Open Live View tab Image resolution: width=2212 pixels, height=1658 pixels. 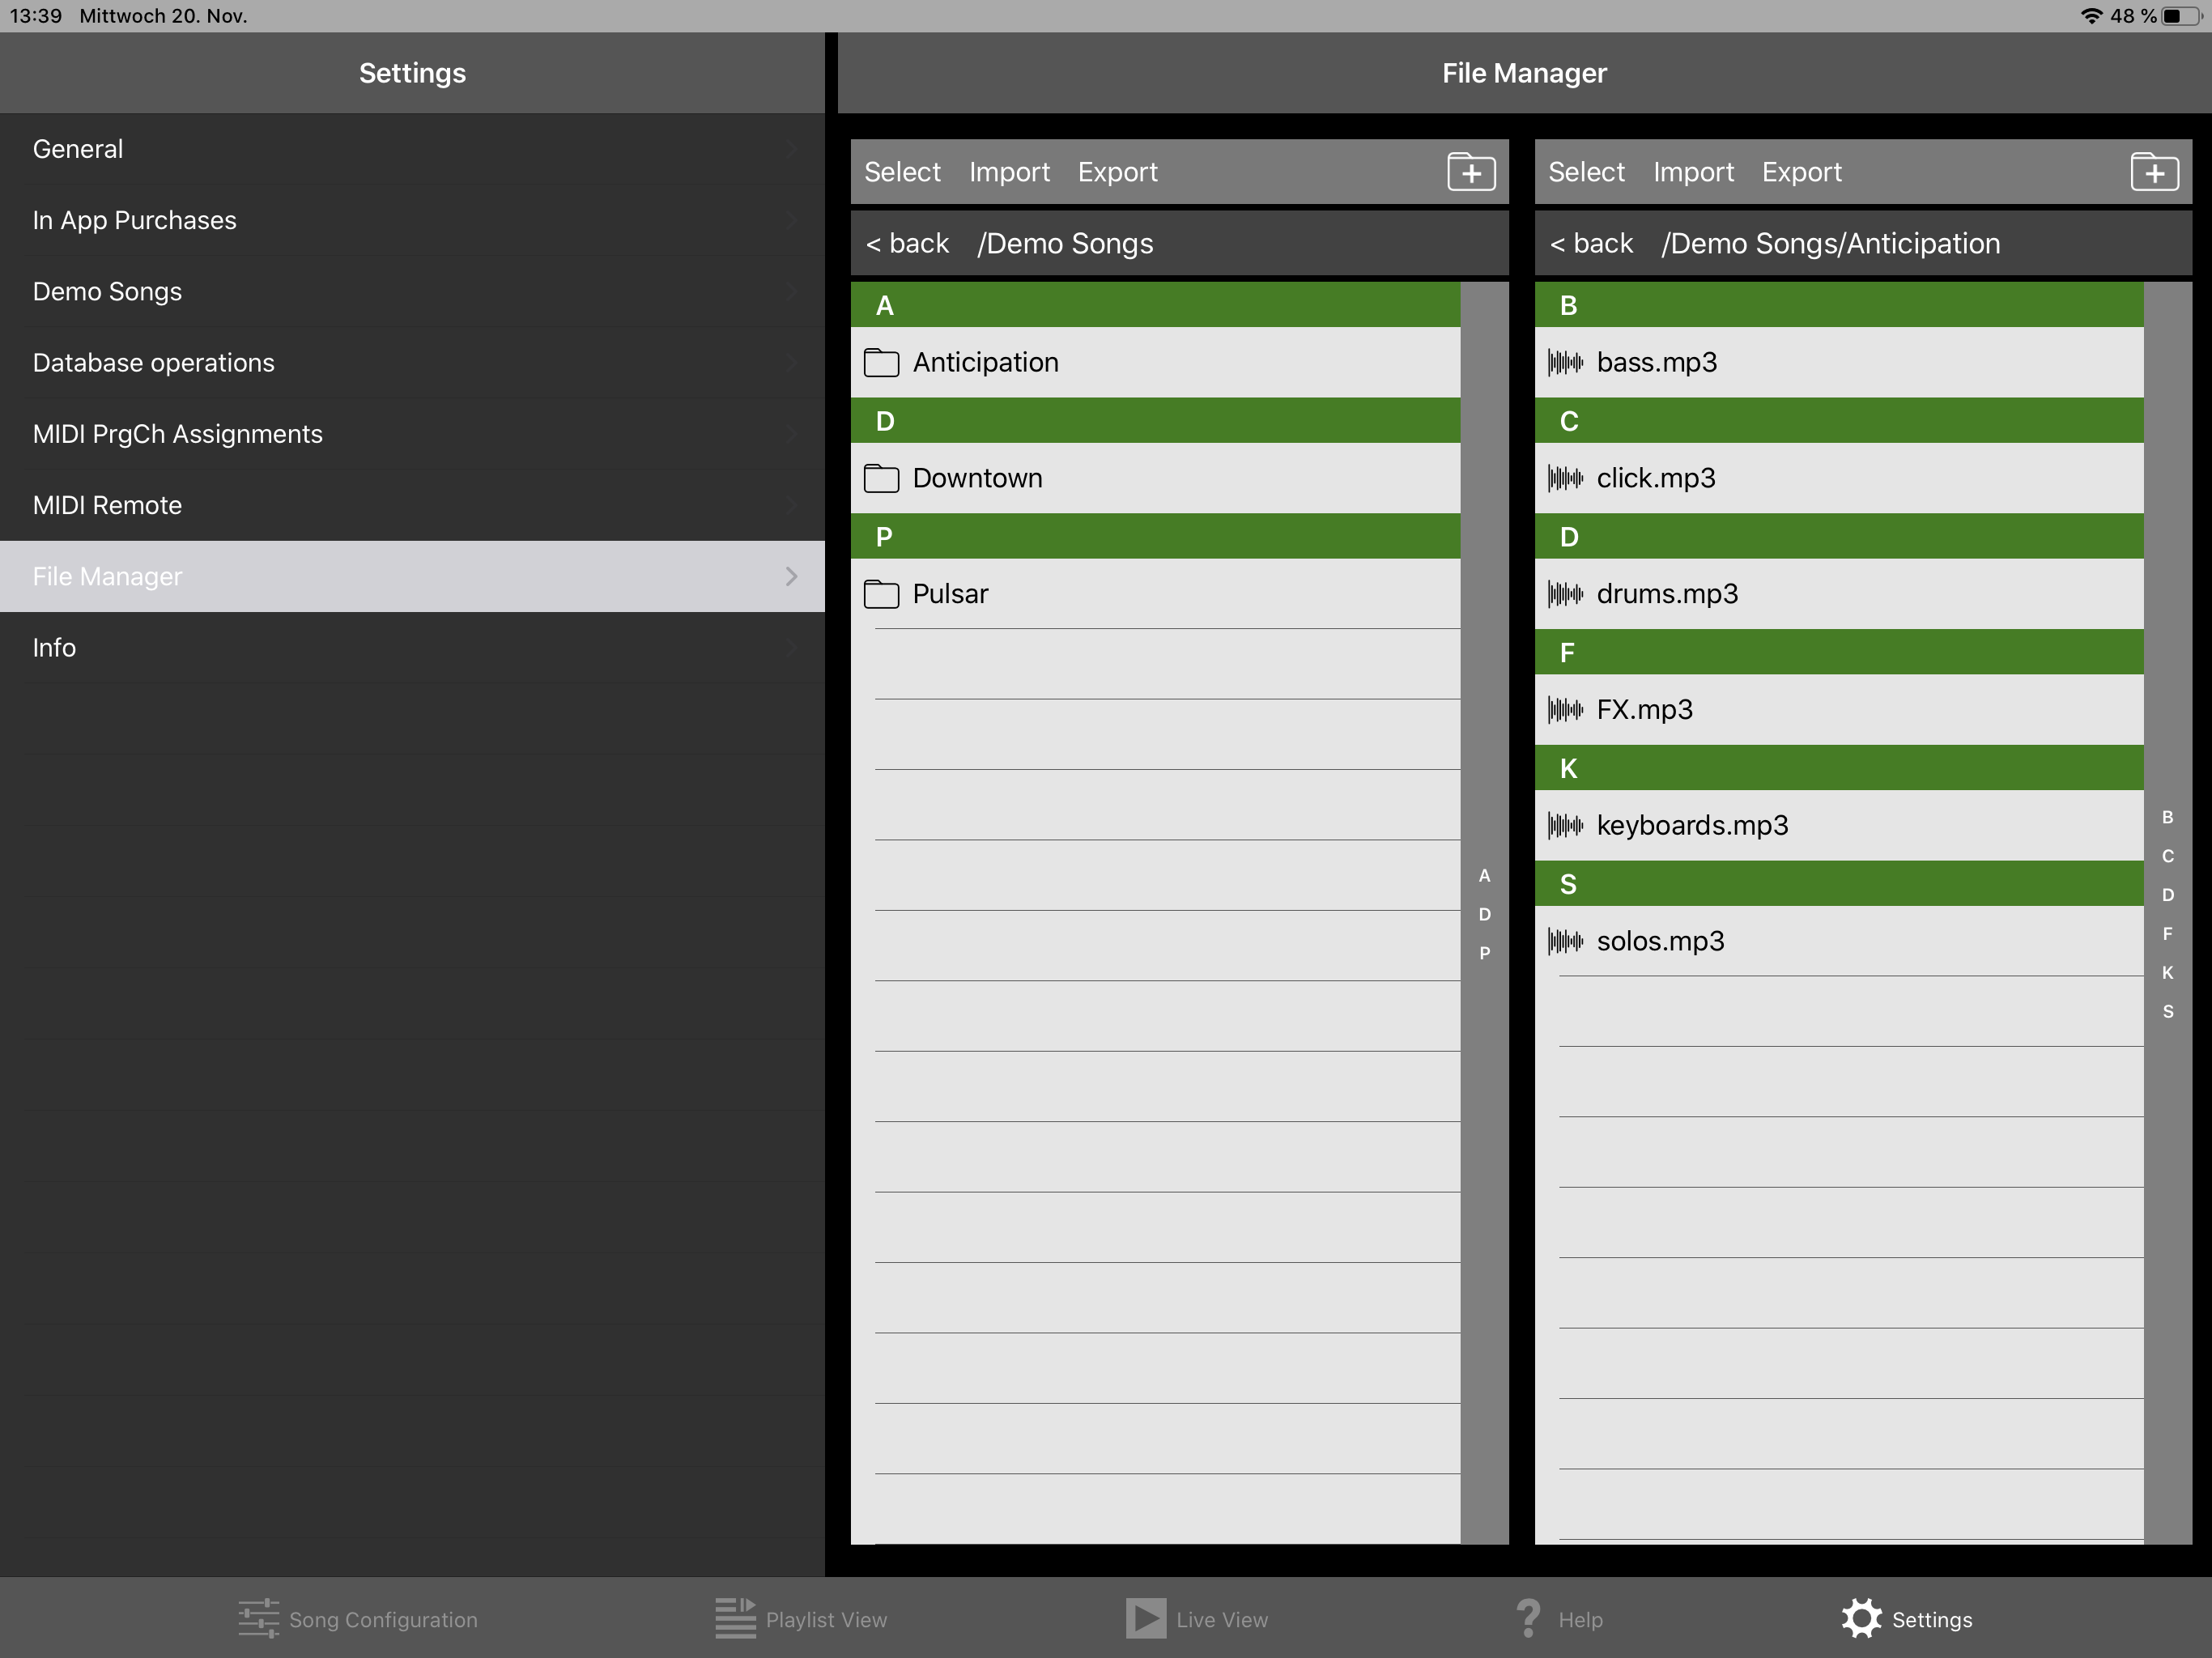pyautogui.click(x=1197, y=1619)
